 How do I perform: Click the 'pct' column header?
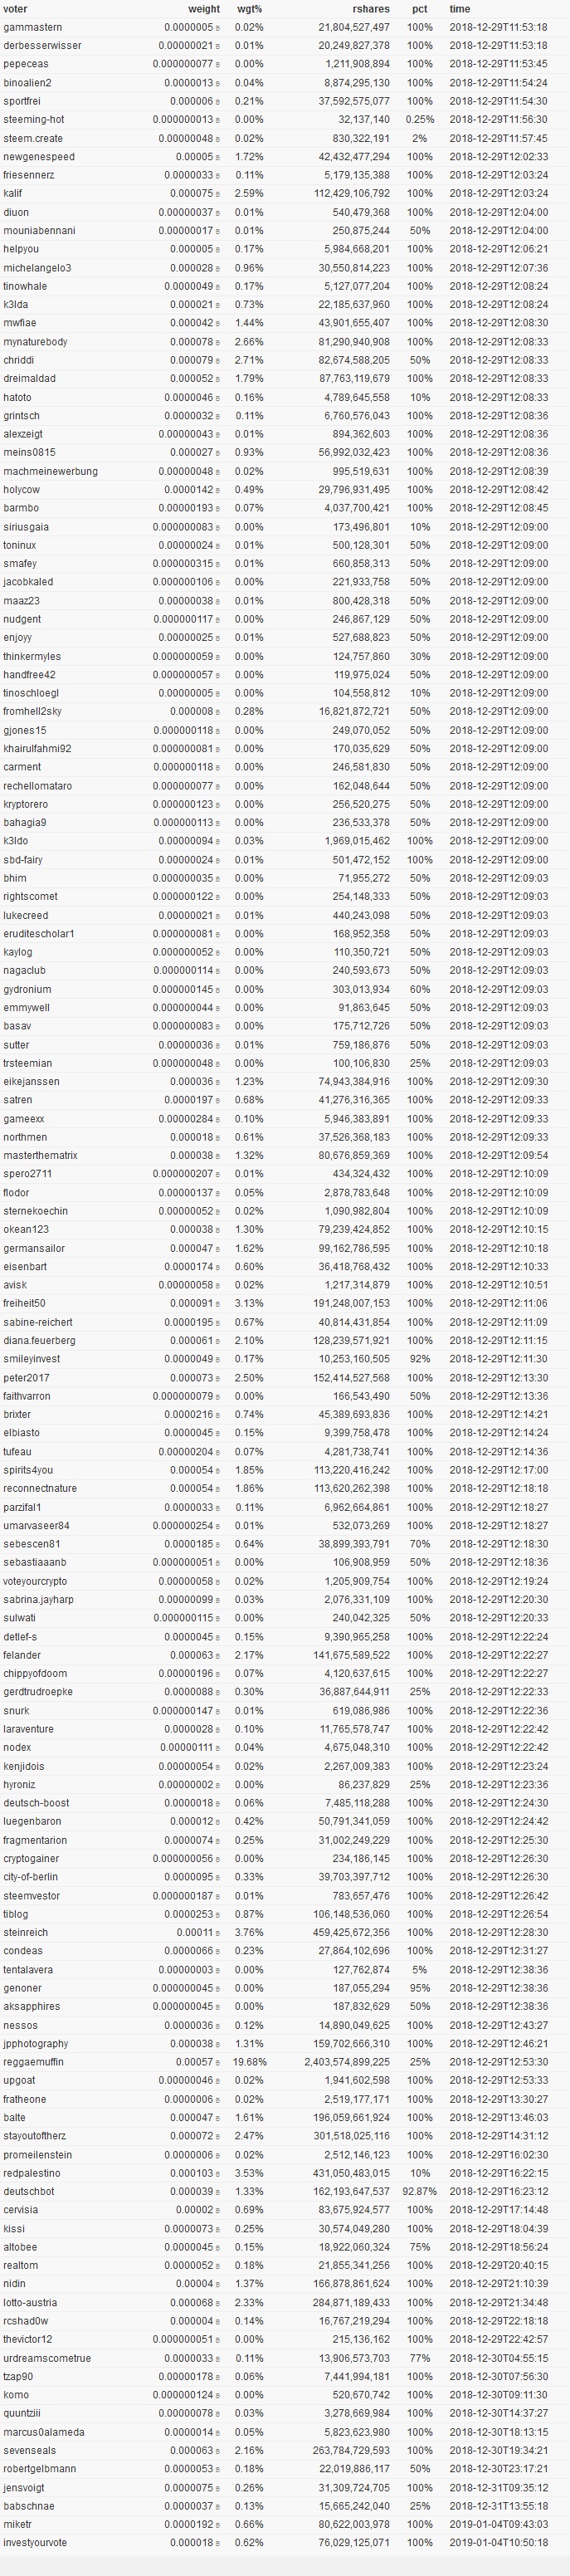click(x=420, y=9)
